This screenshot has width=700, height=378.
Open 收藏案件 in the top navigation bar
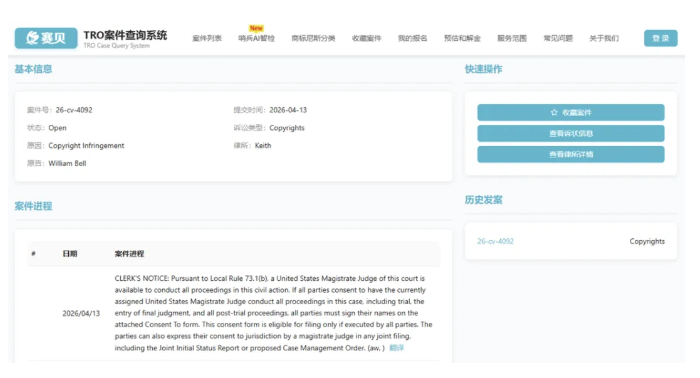[x=366, y=38]
